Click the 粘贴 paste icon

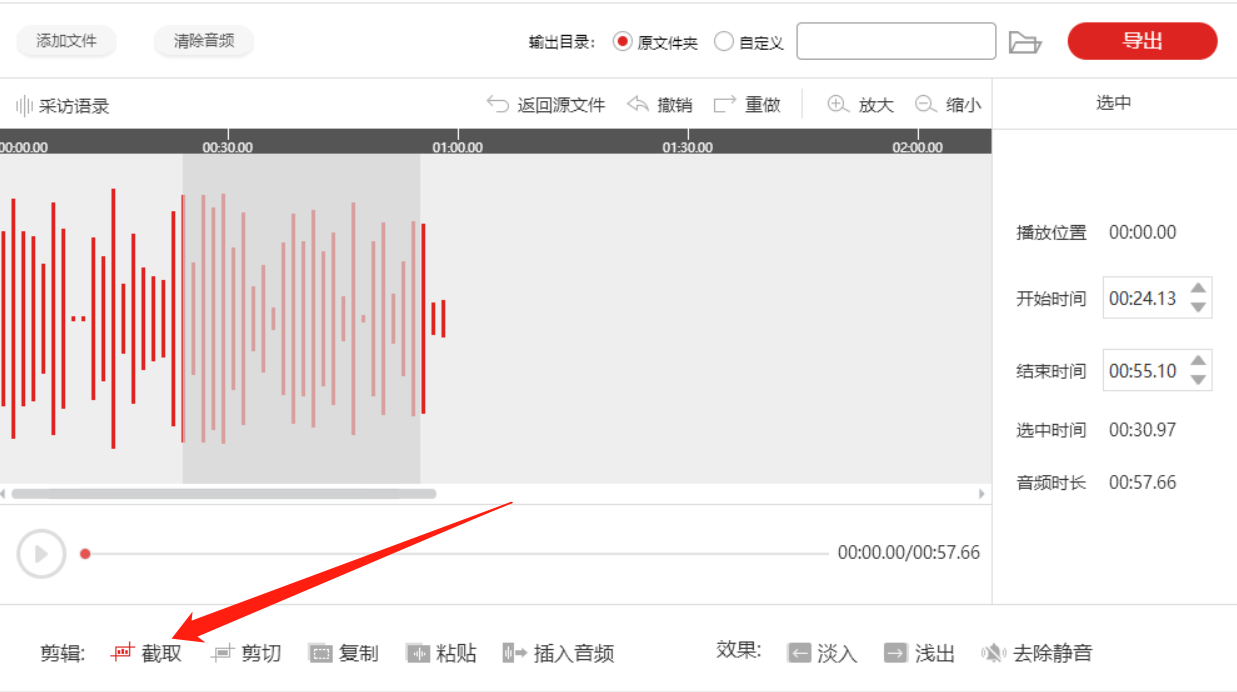pyautogui.click(x=418, y=654)
